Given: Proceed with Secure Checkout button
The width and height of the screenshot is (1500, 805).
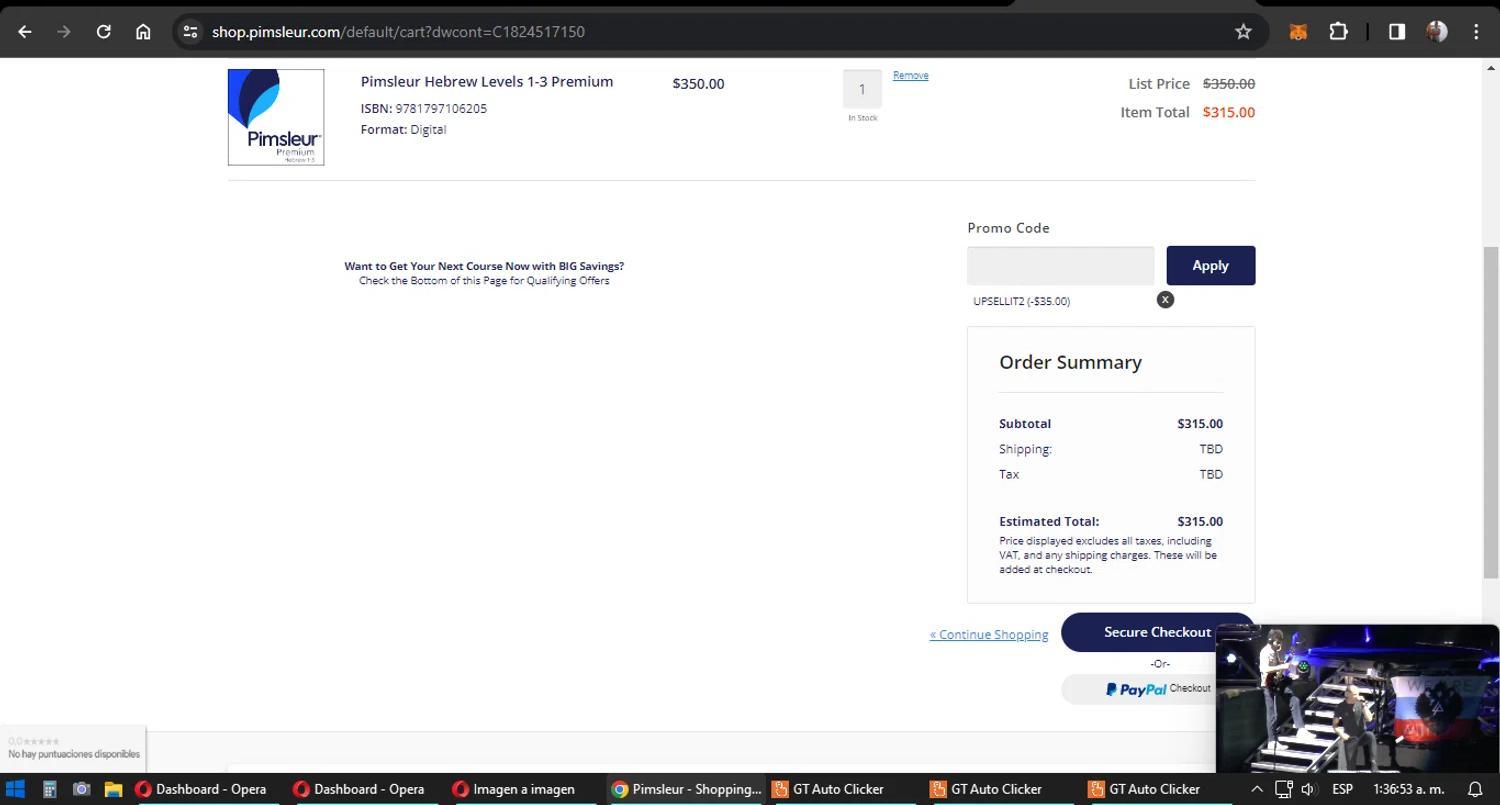Looking at the screenshot, I should (x=1157, y=632).
